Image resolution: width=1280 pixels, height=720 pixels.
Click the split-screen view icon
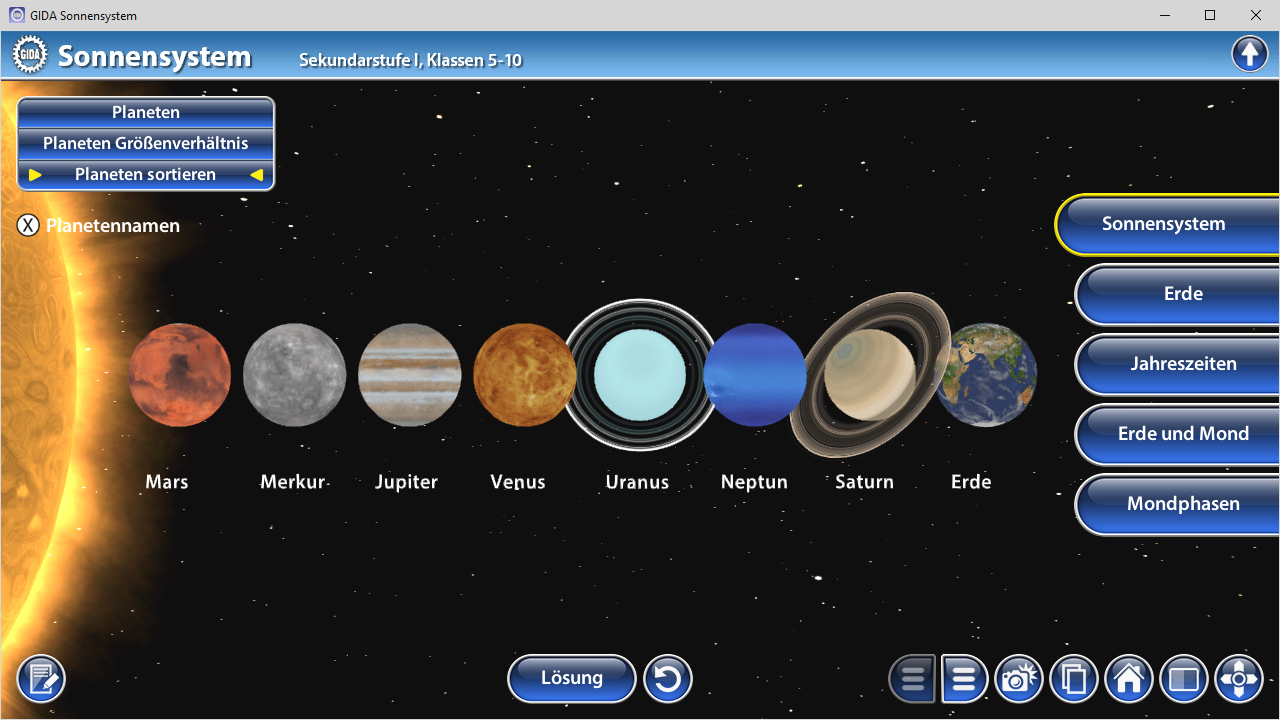coord(1184,680)
